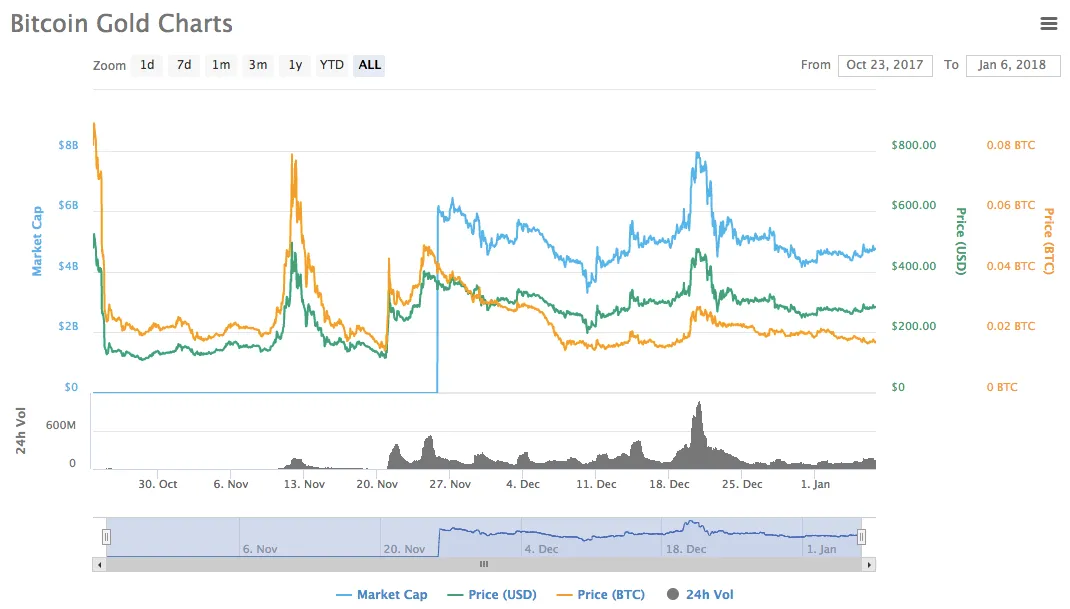Edit the From date Oct 23, 2017
The height and width of the screenshot is (609, 1070).
point(885,65)
